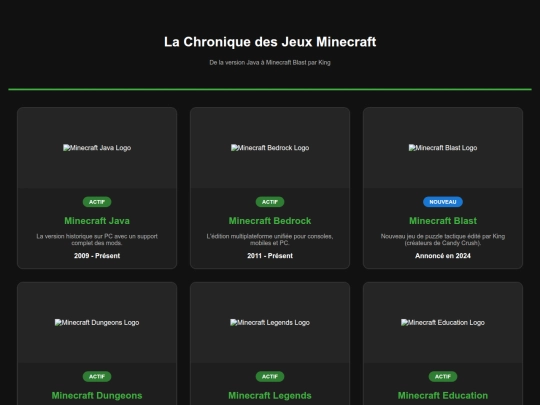540x405 pixels.
Task: Click the Minecraft Blast Logo image
Action: point(443,148)
